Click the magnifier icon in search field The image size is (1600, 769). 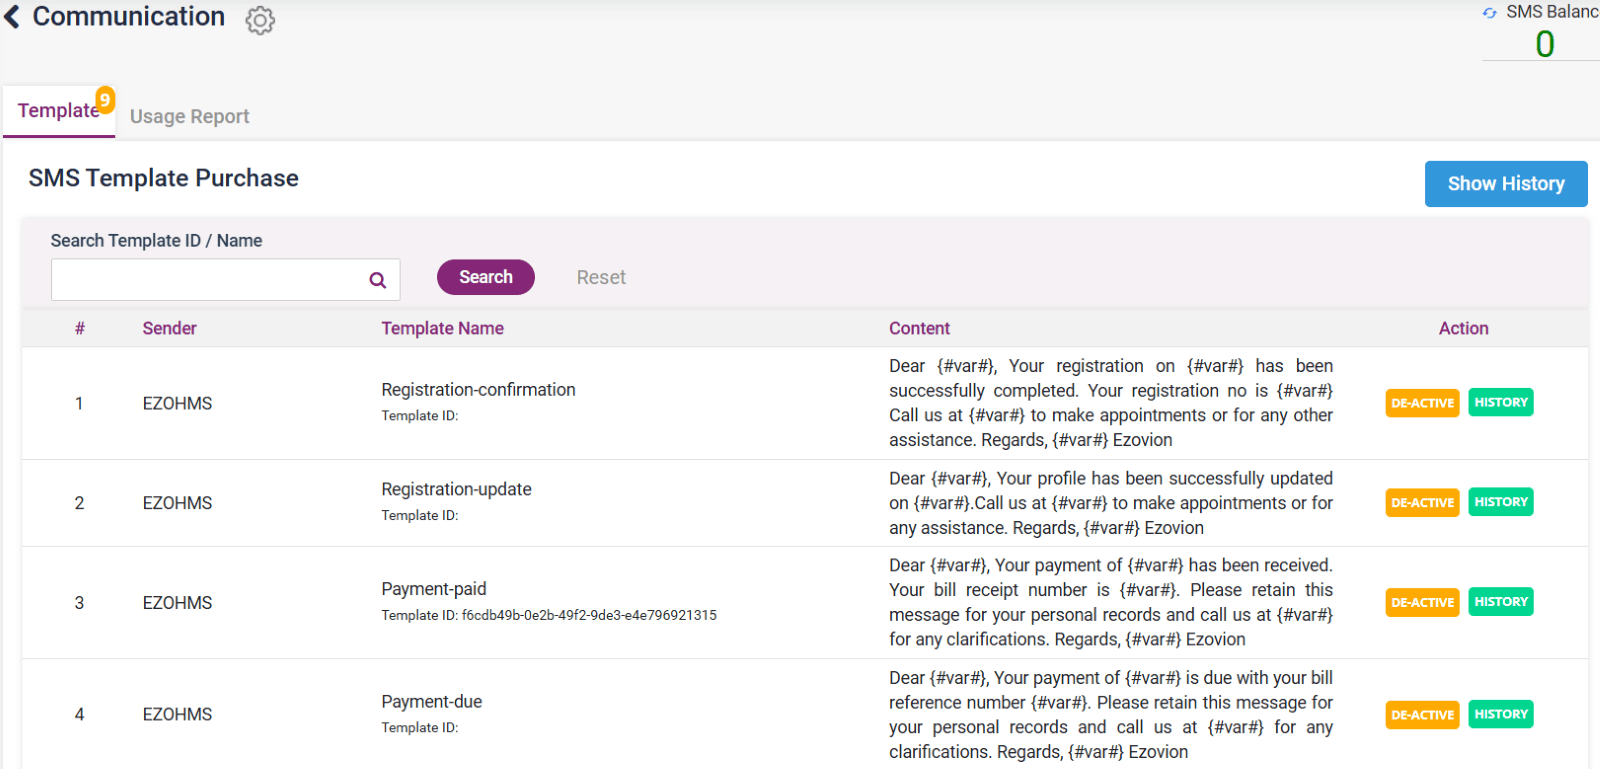pos(377,280)
